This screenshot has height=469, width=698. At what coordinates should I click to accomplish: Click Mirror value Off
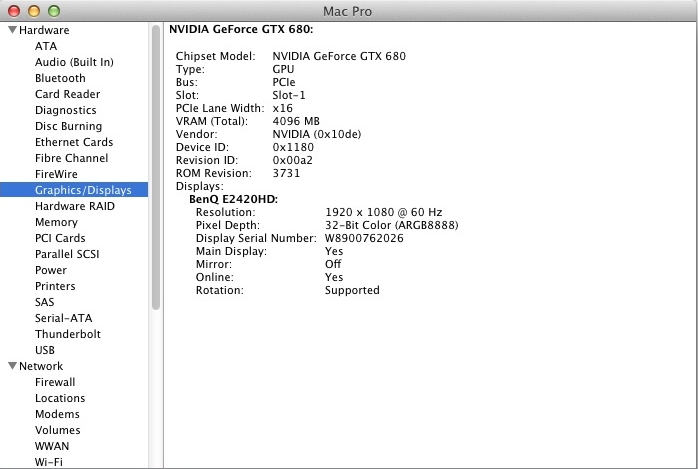point(333,264)
